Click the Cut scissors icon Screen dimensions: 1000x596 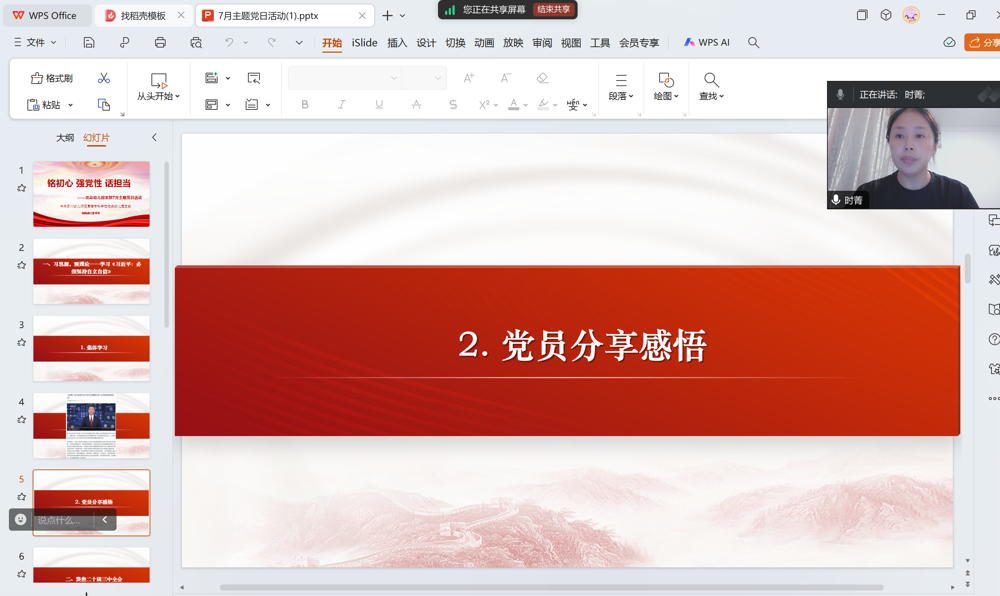pyautogui.click(x=104, y=78)
